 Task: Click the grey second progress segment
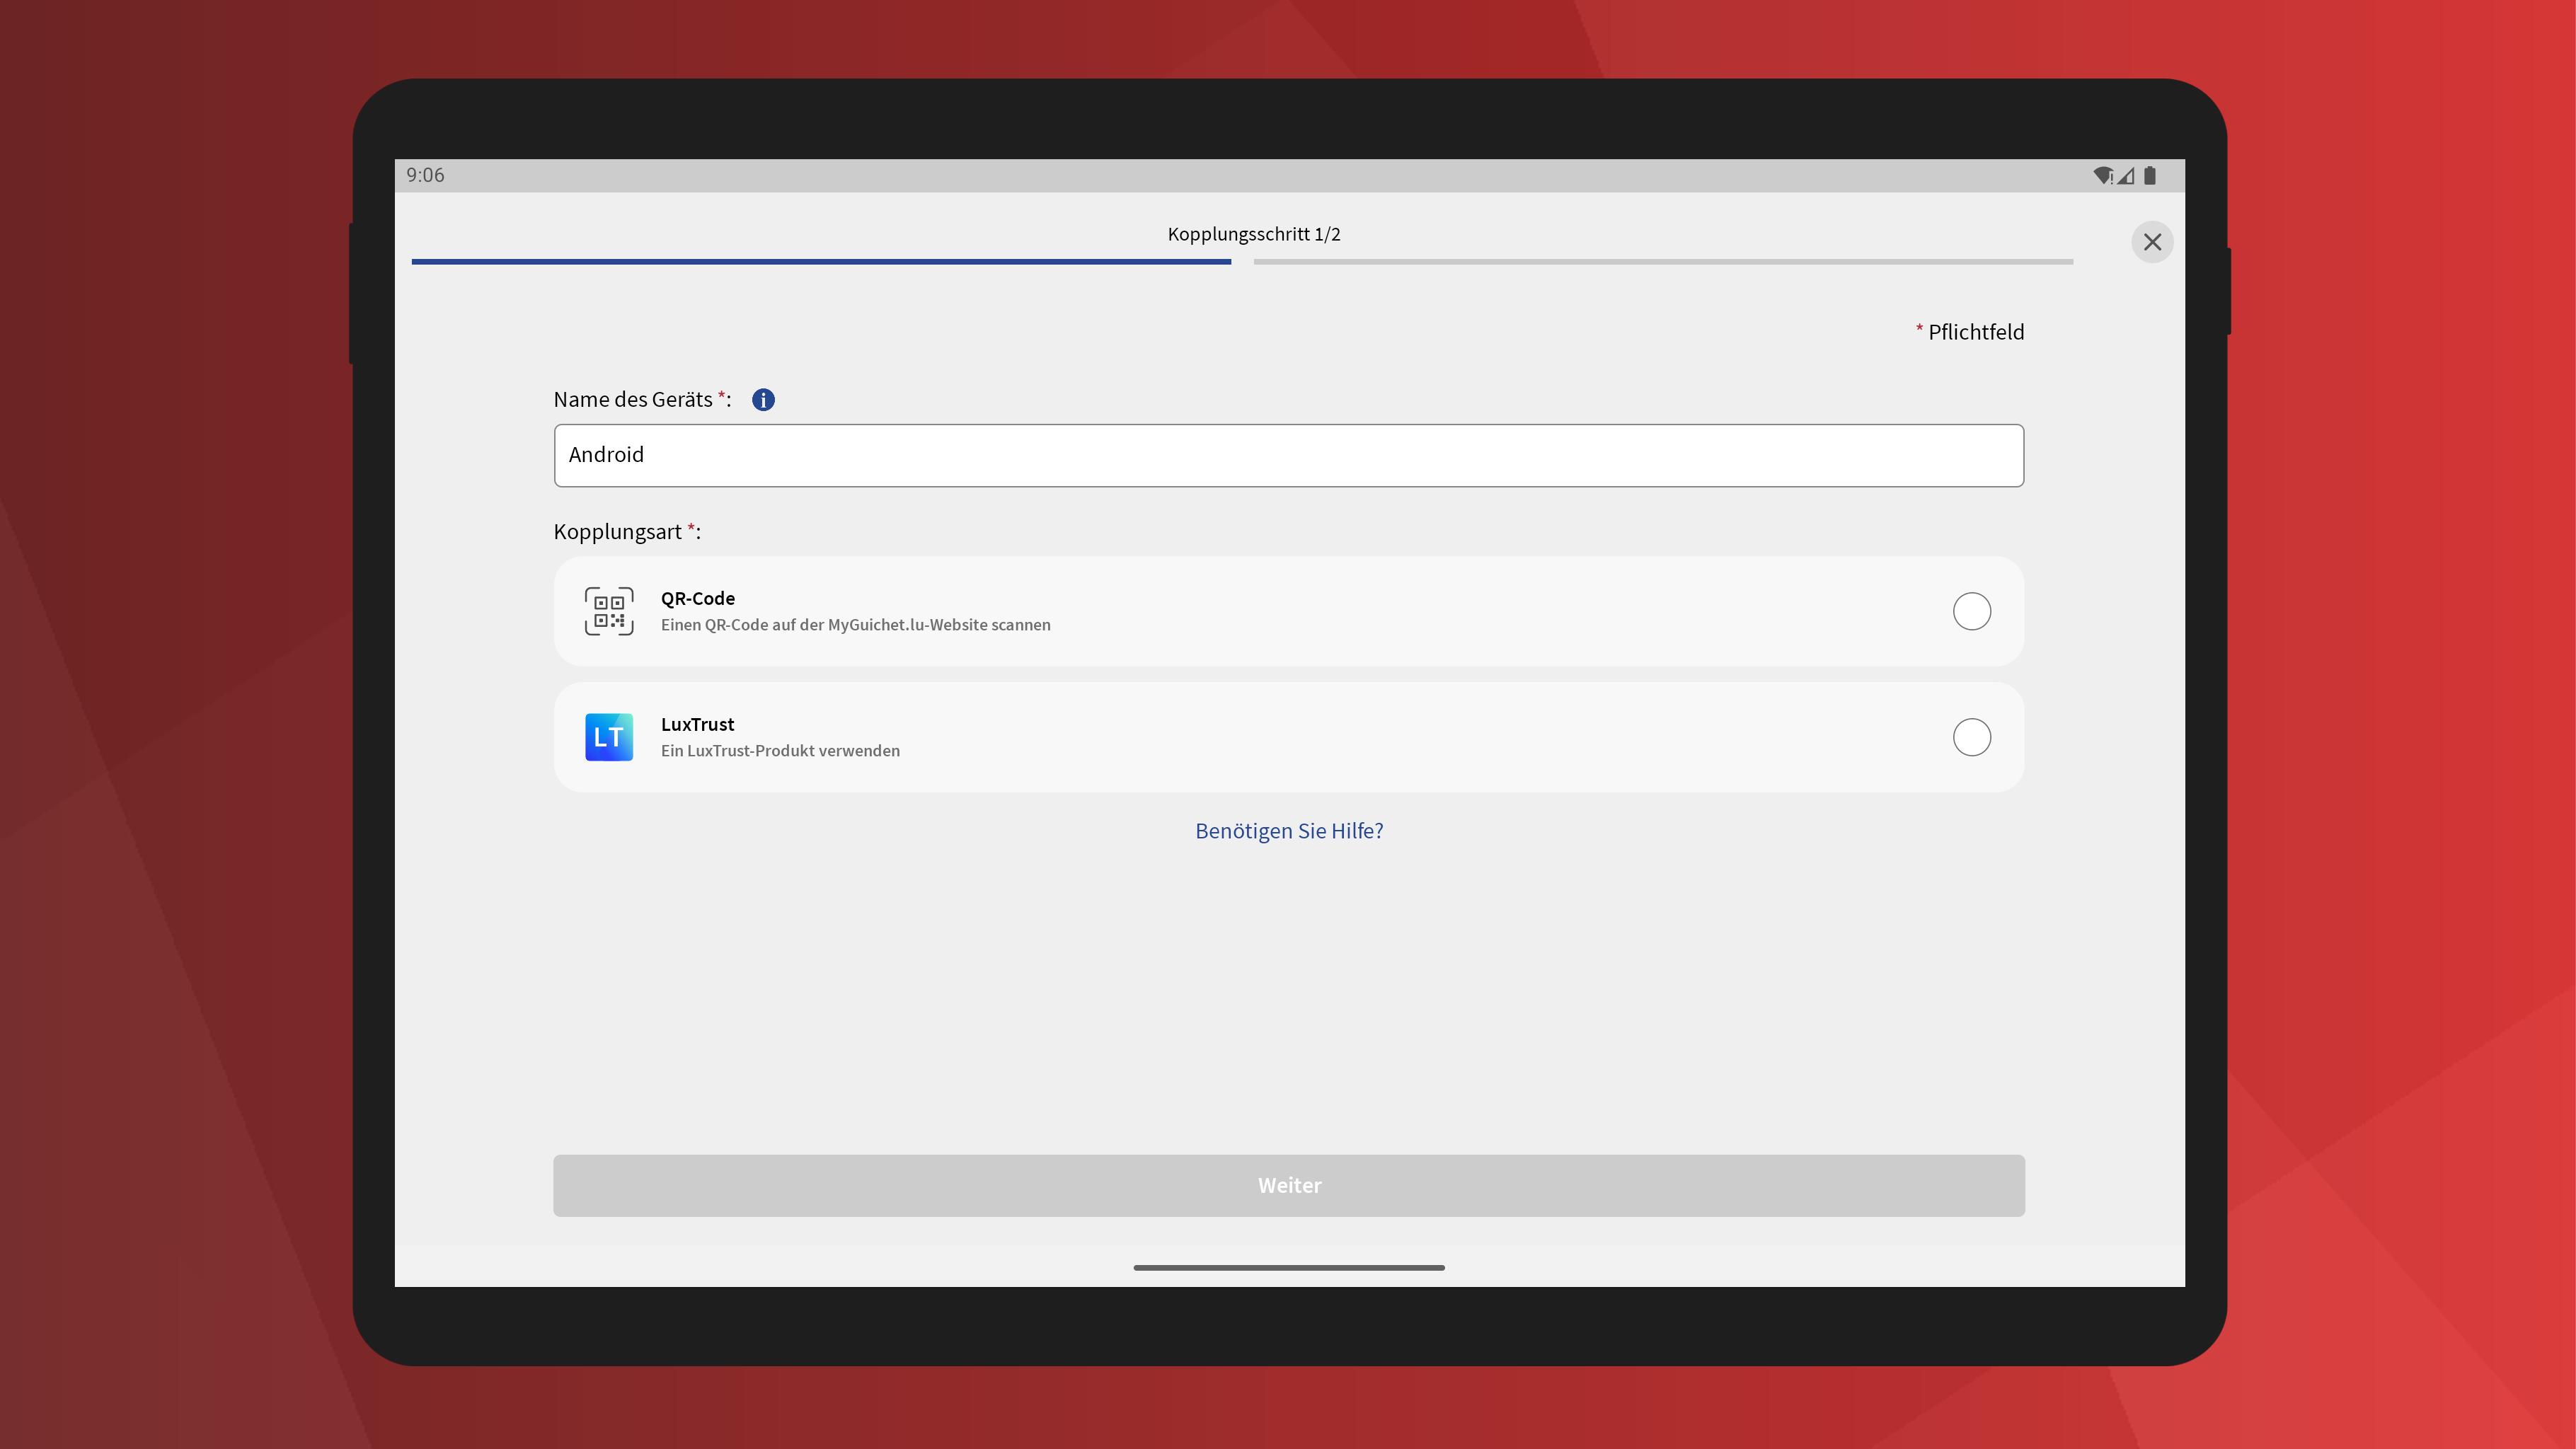coord(1663,262)
